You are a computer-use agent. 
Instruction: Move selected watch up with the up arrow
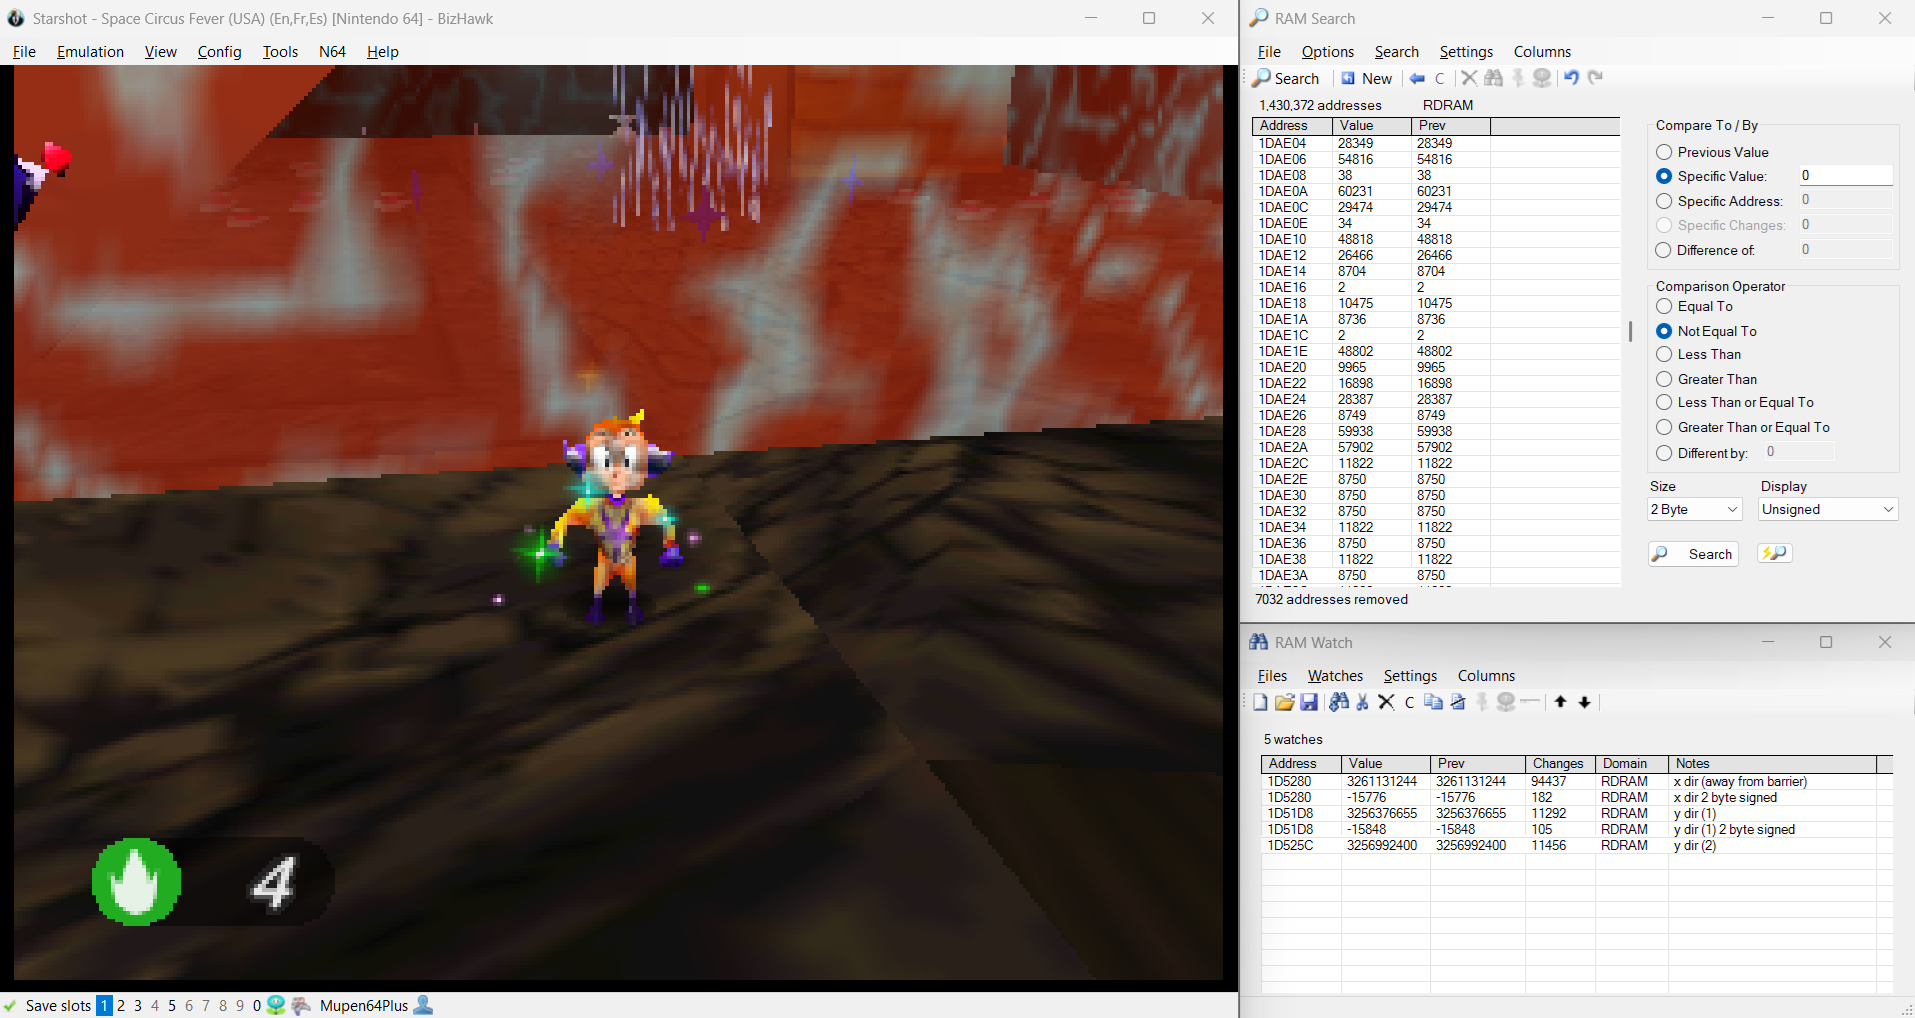coord(1560,702)
